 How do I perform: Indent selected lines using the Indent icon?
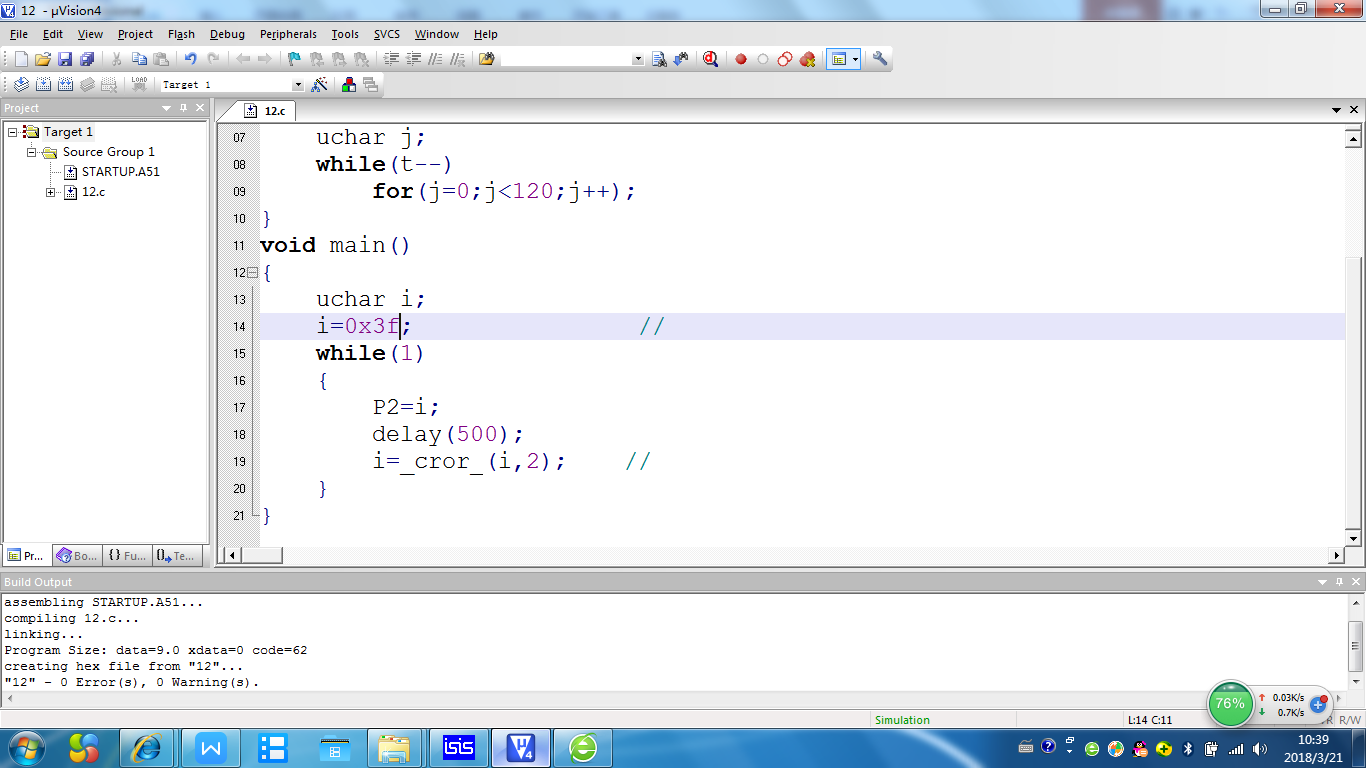392,59
